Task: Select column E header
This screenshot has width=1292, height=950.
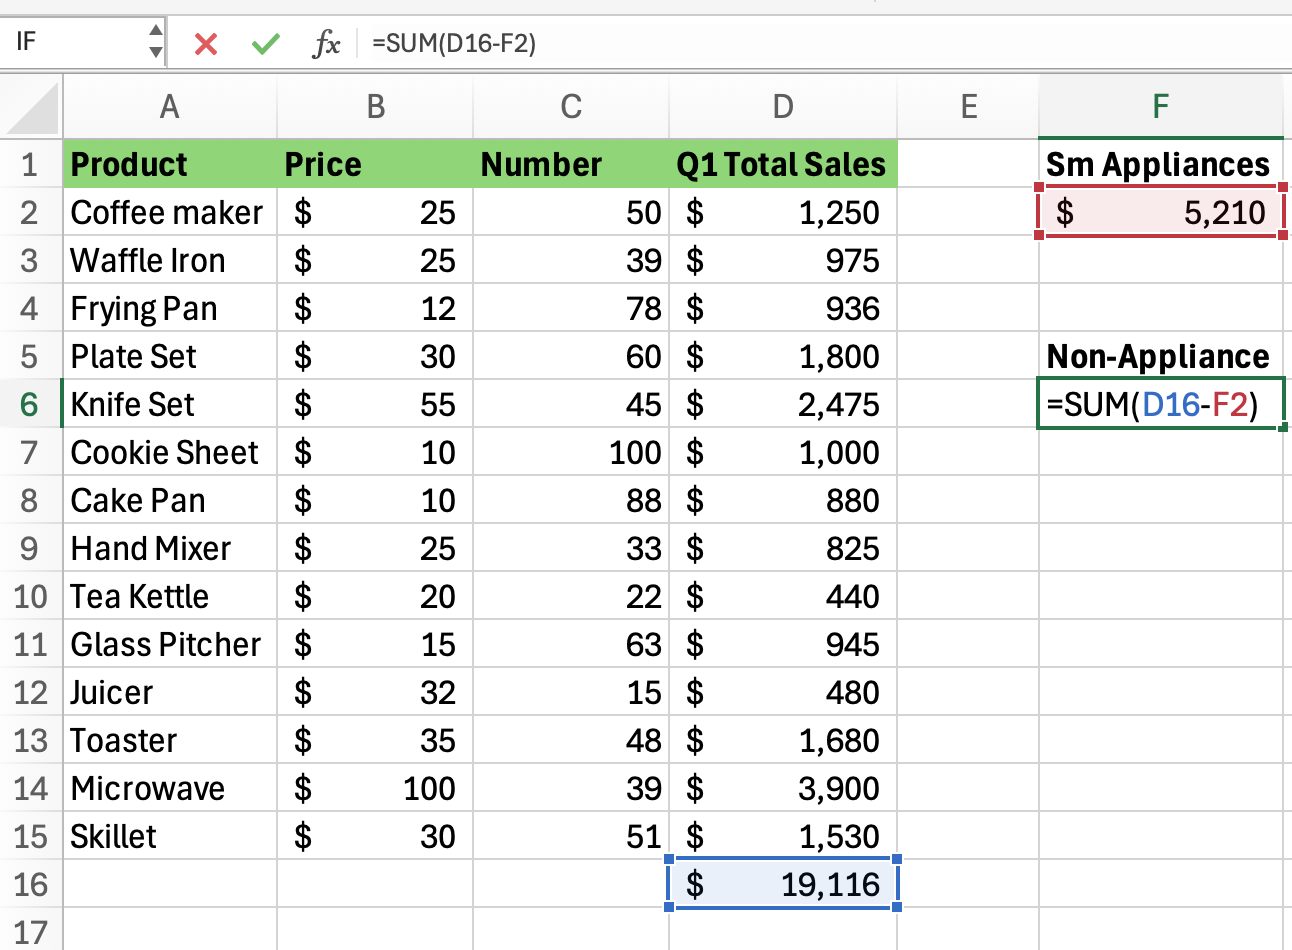Action: pyautogui.click(x=968, y=107)
